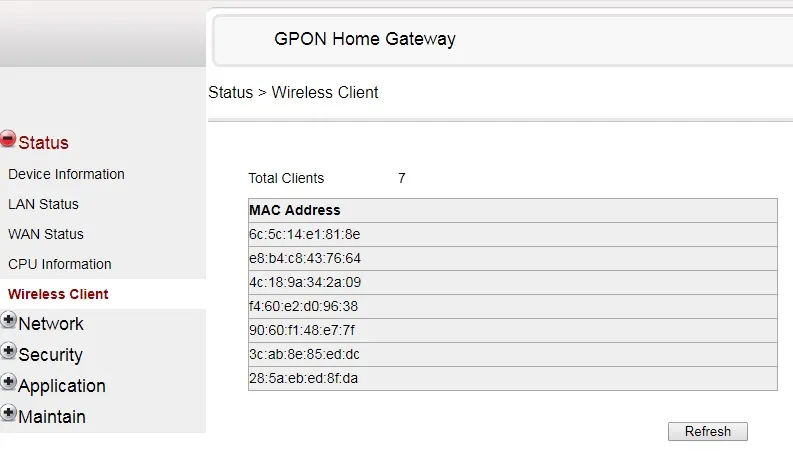Open the Security menu heading
793x468 pixels.
pyautogui.click(x=50, y=355)
